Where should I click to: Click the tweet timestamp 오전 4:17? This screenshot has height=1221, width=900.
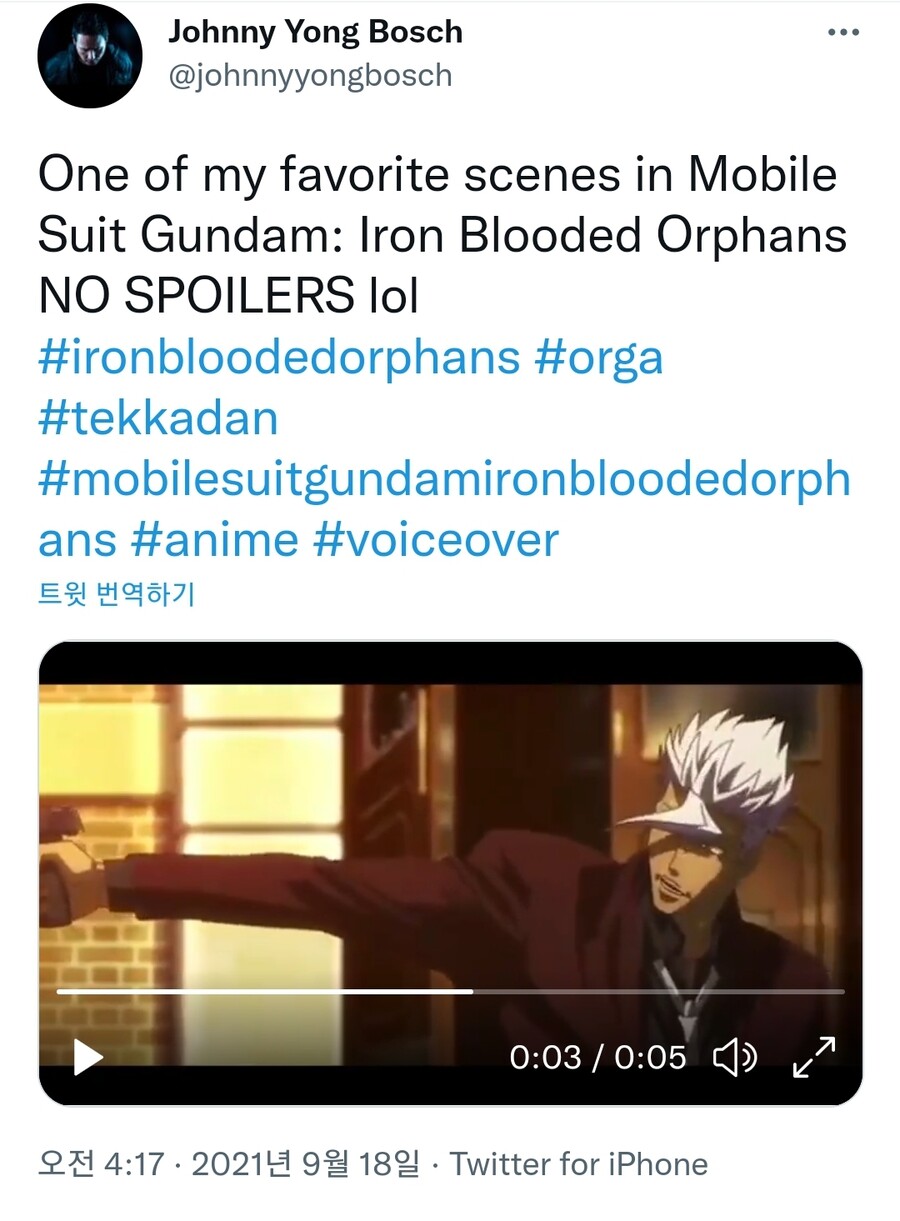pos(98,1164)
